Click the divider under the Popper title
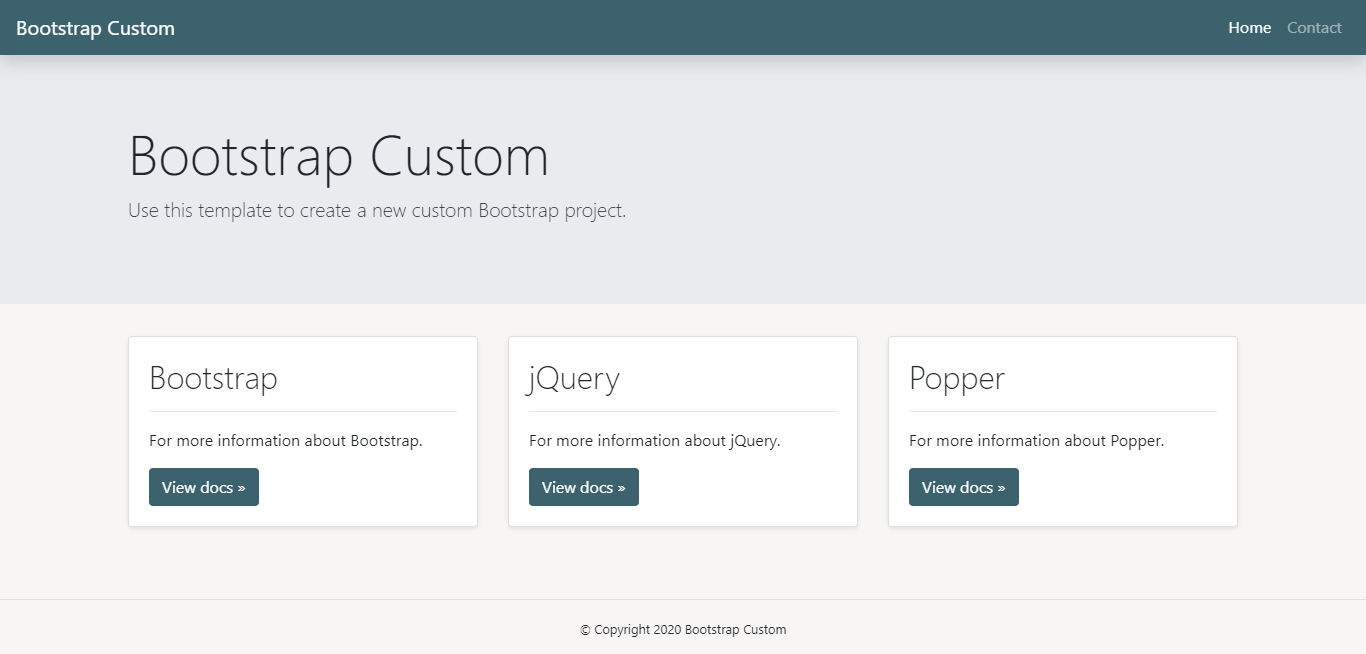Image resolution: width=1366 pixels, height=654 pixels. 1063,411
